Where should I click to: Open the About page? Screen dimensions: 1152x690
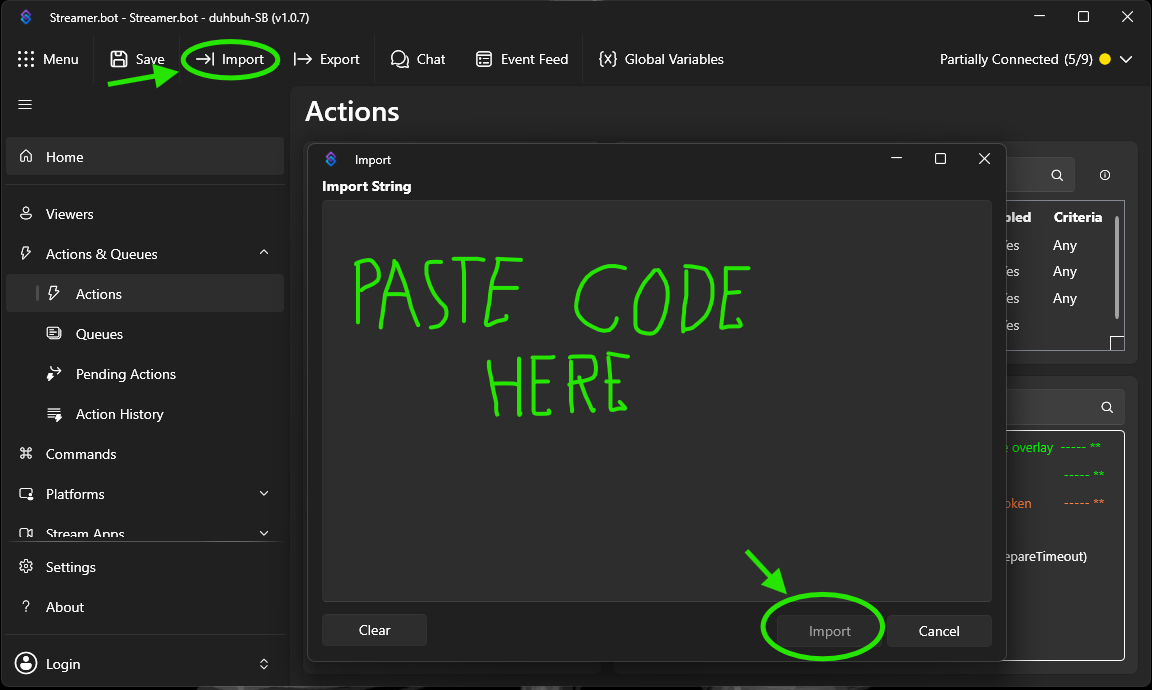coord(145,607)
